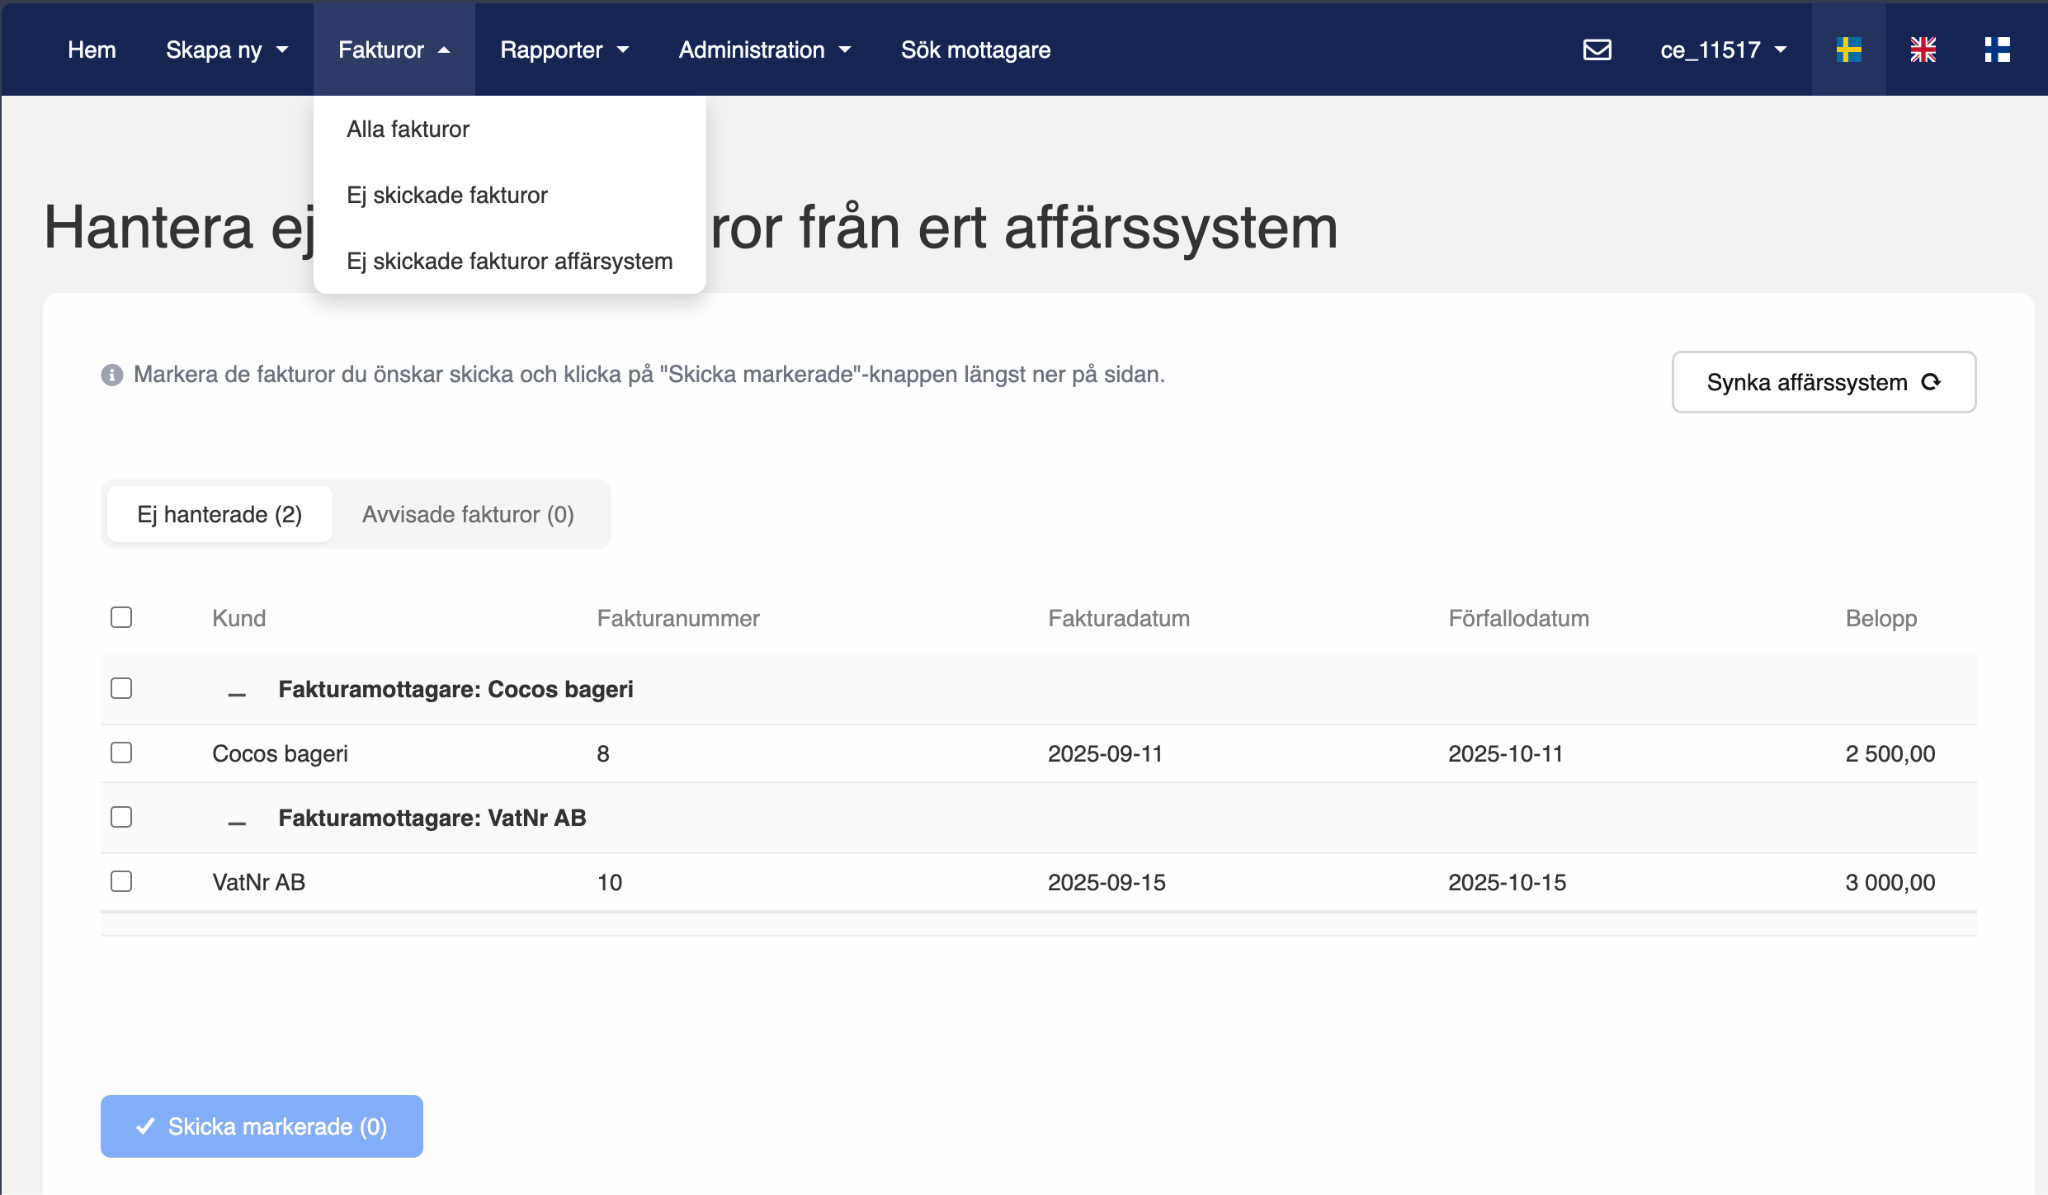
Task: Open the Skapa ny dropdown
Action: [x=226, y=50]
